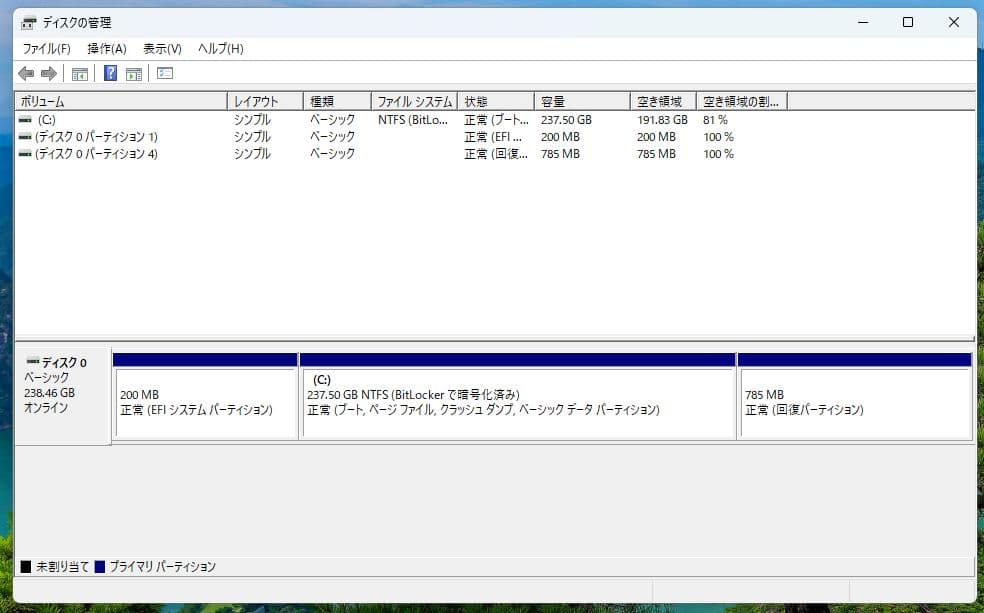Click the Disk Management title bar icon
The height and width of the screenshot is (613, 984).
click(x=28, y=21)
